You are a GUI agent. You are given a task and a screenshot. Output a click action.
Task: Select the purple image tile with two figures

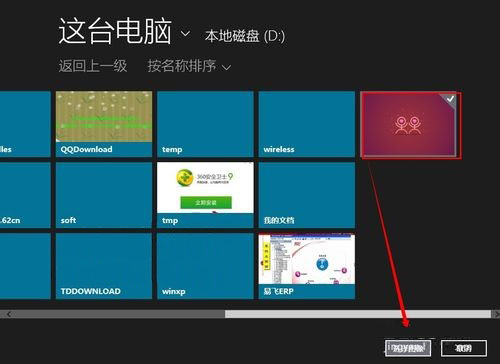[409, 125]
